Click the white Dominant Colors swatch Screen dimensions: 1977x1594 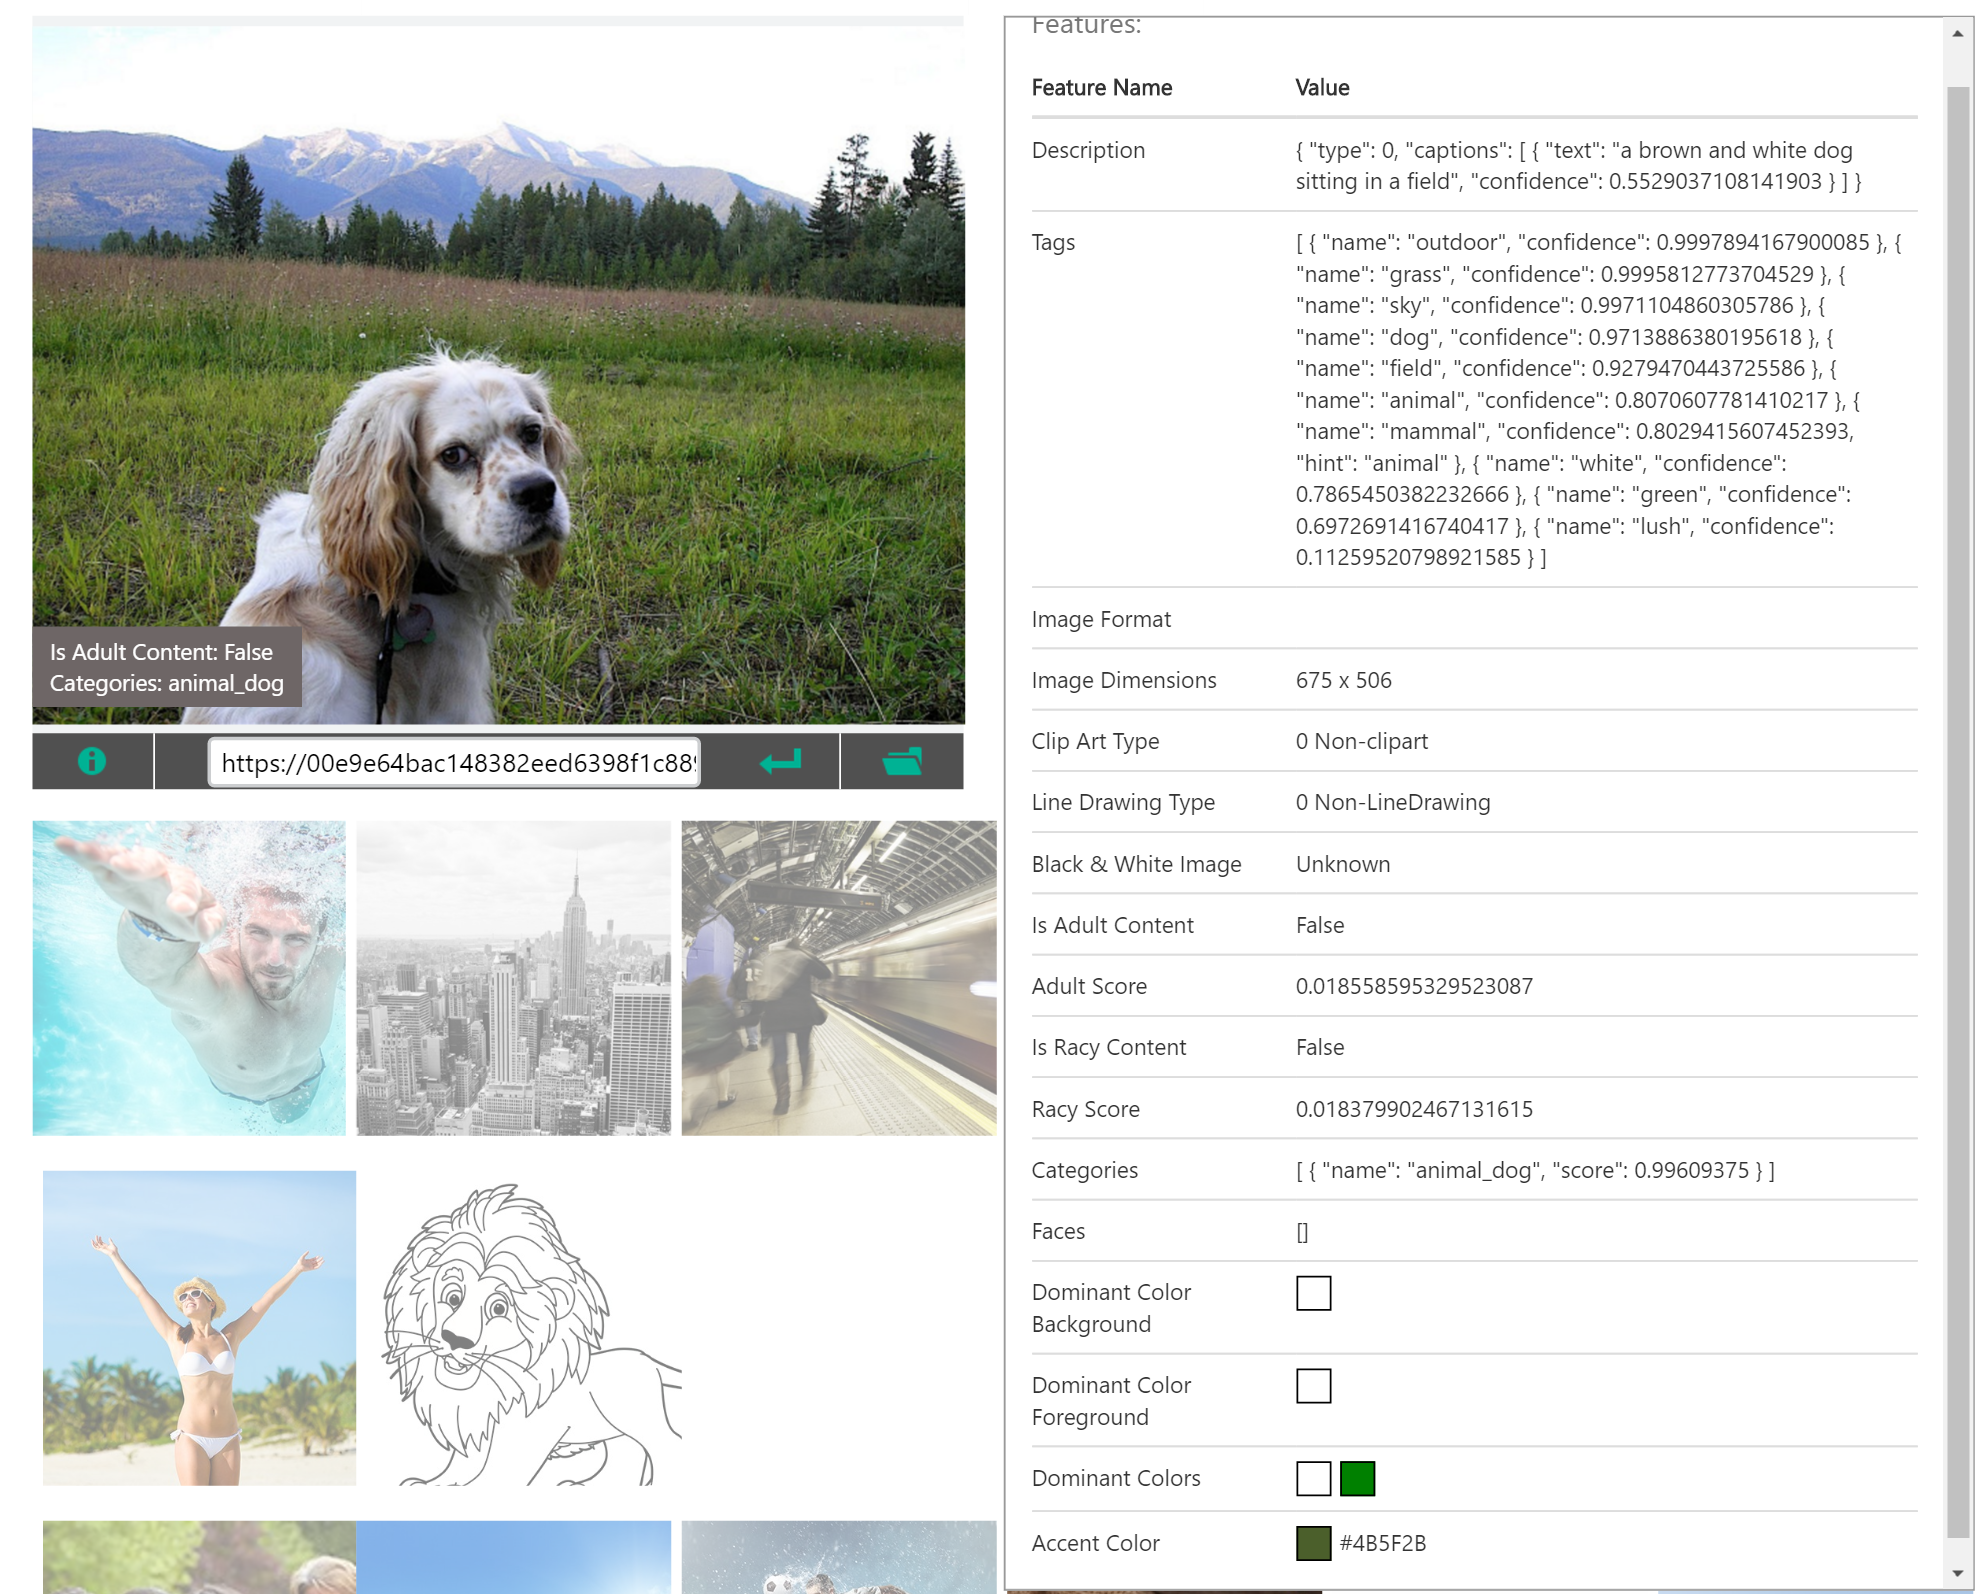click(1313, 1478)
